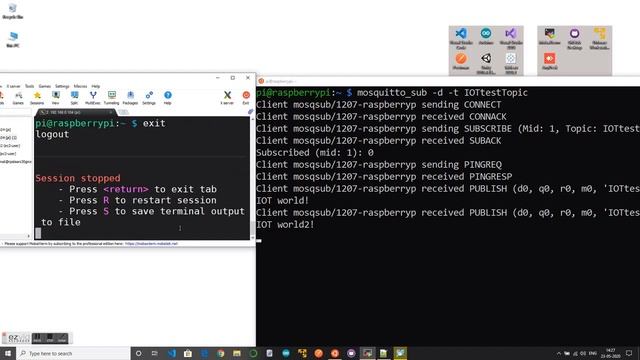Screen dimensions: 640x360
Task: Open This PC desktop icon
Action: 13,40
